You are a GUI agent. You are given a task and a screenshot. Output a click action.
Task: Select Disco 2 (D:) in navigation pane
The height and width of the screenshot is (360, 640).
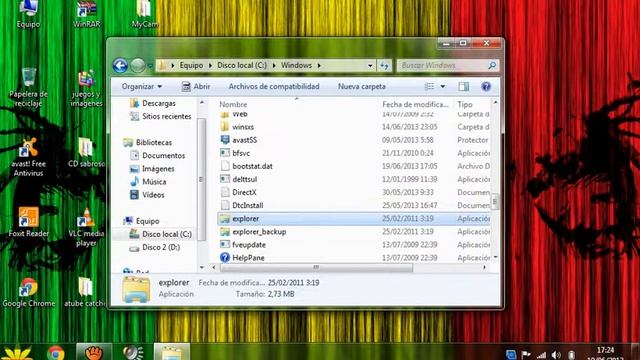coord(155,247)
